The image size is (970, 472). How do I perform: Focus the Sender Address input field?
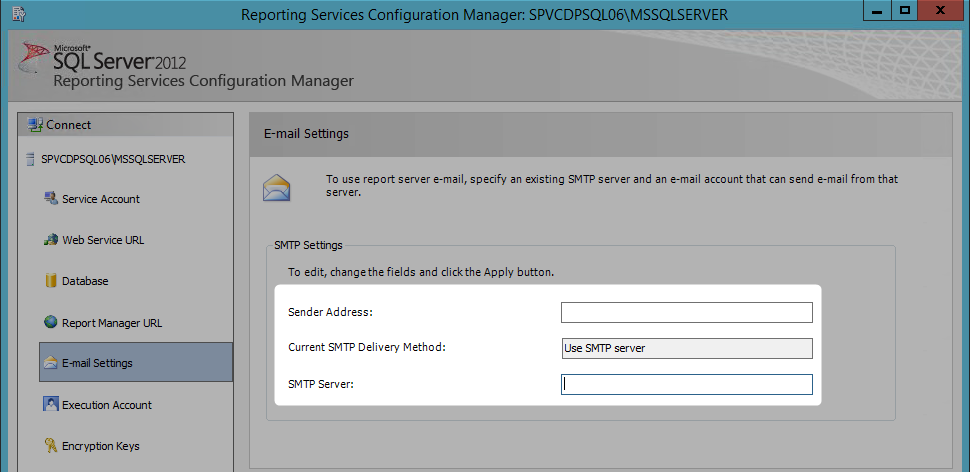tap(687, 312)
